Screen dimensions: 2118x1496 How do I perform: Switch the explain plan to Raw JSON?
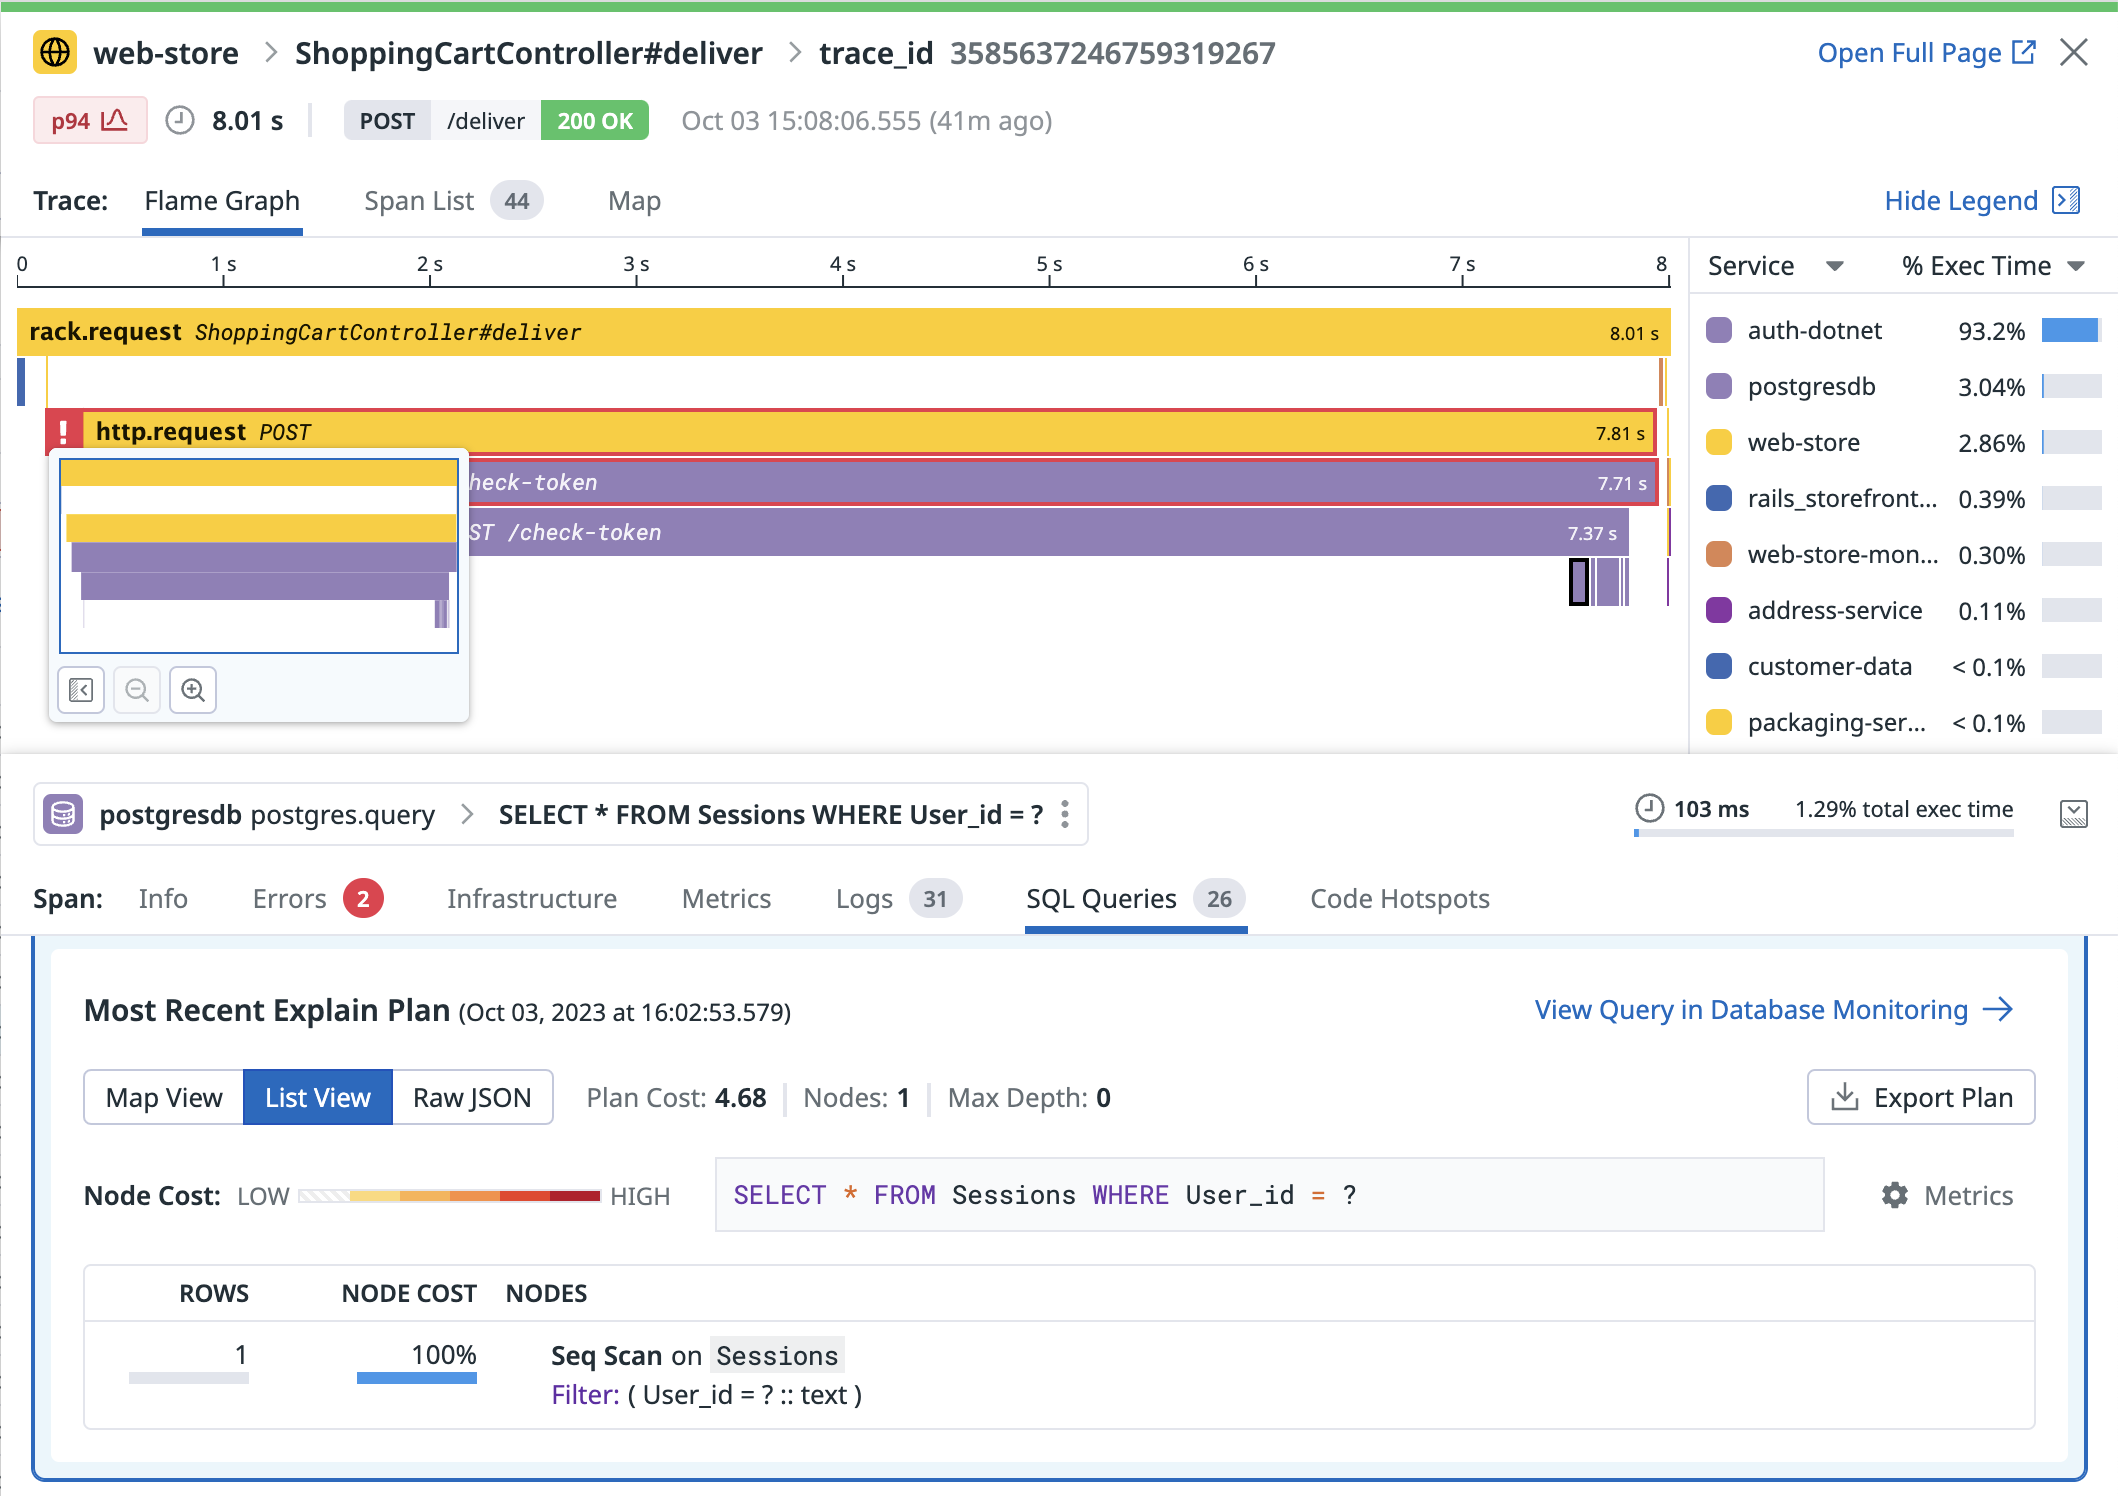click(472, 1097)
